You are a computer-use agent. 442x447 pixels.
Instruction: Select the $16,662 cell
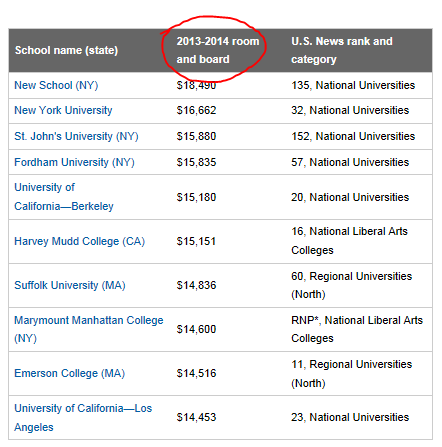click(196, 110)
